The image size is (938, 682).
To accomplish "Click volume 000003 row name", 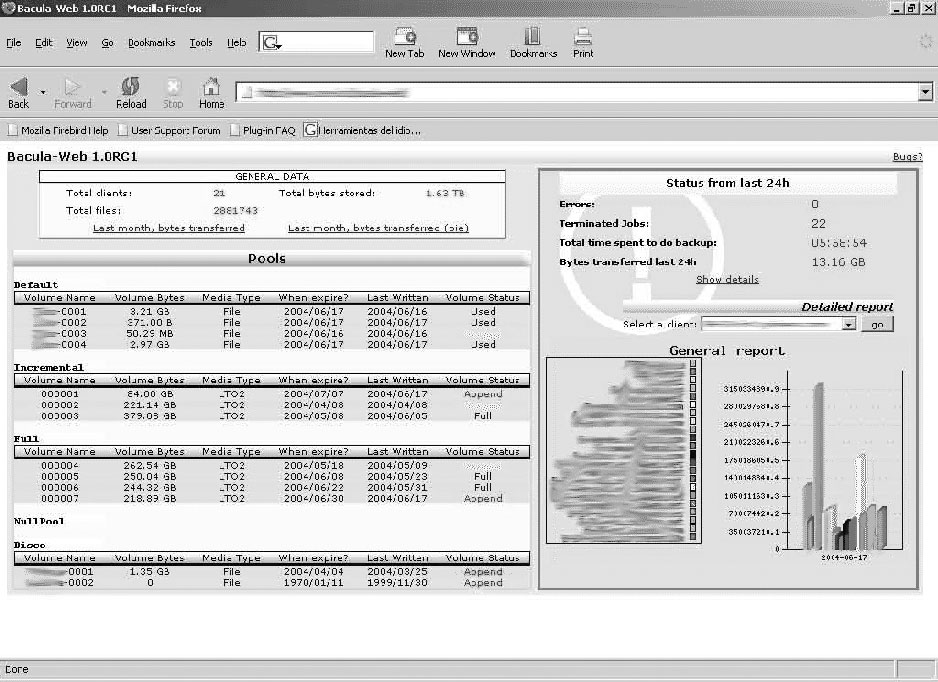I will tap(60, 416).
